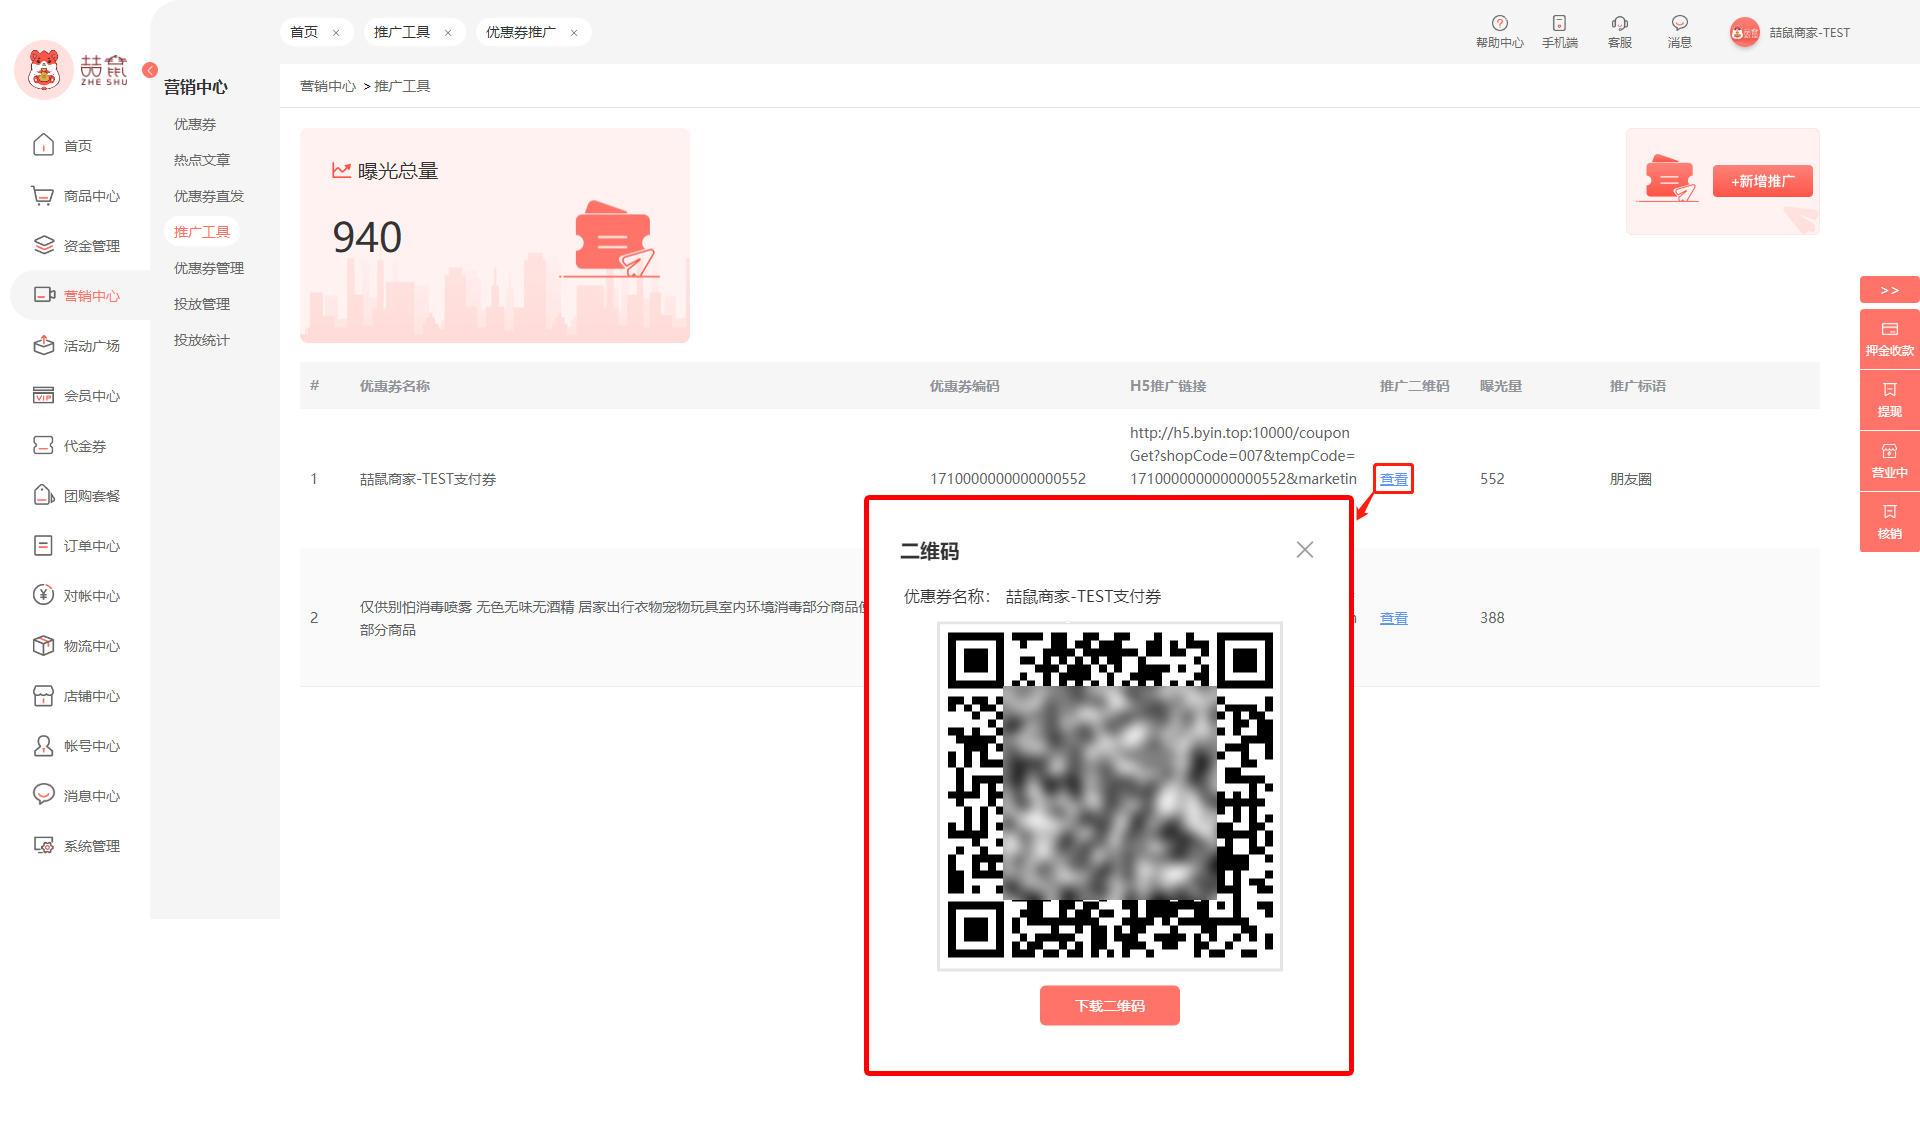Collapse right quick panel >> button
This screenshot has height=1131, width=1920.
(x=1889, y=290)
